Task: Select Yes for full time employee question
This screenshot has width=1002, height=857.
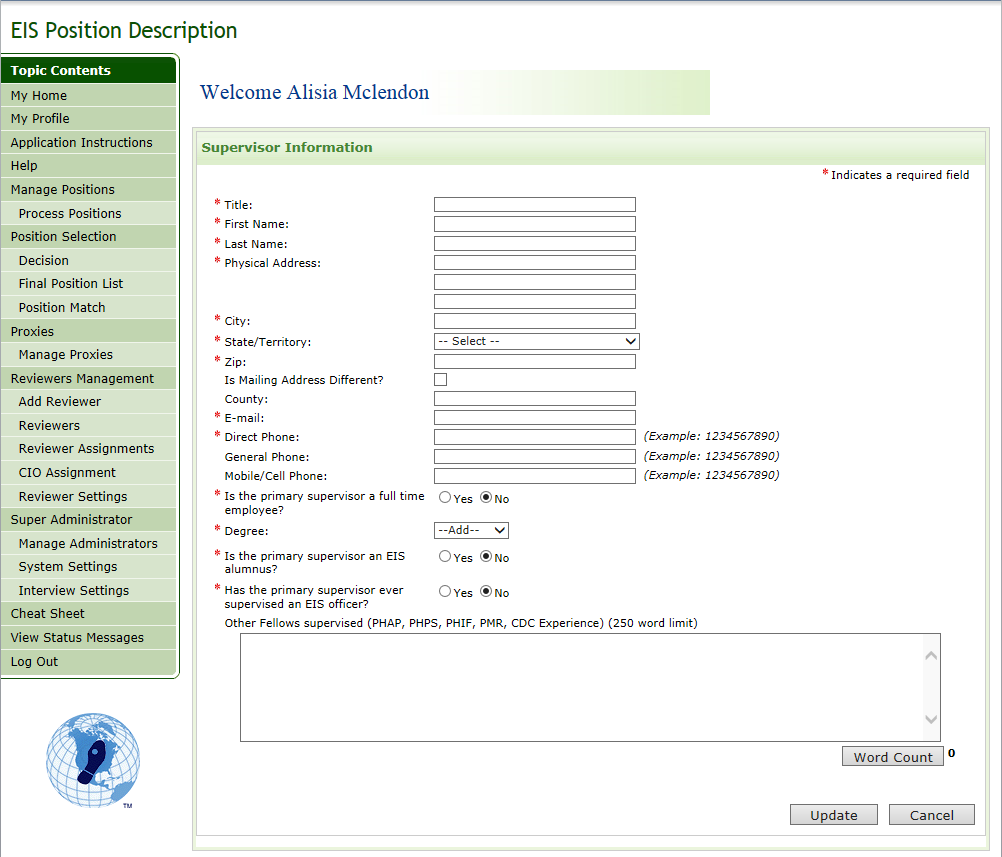Action: [445, 498]
